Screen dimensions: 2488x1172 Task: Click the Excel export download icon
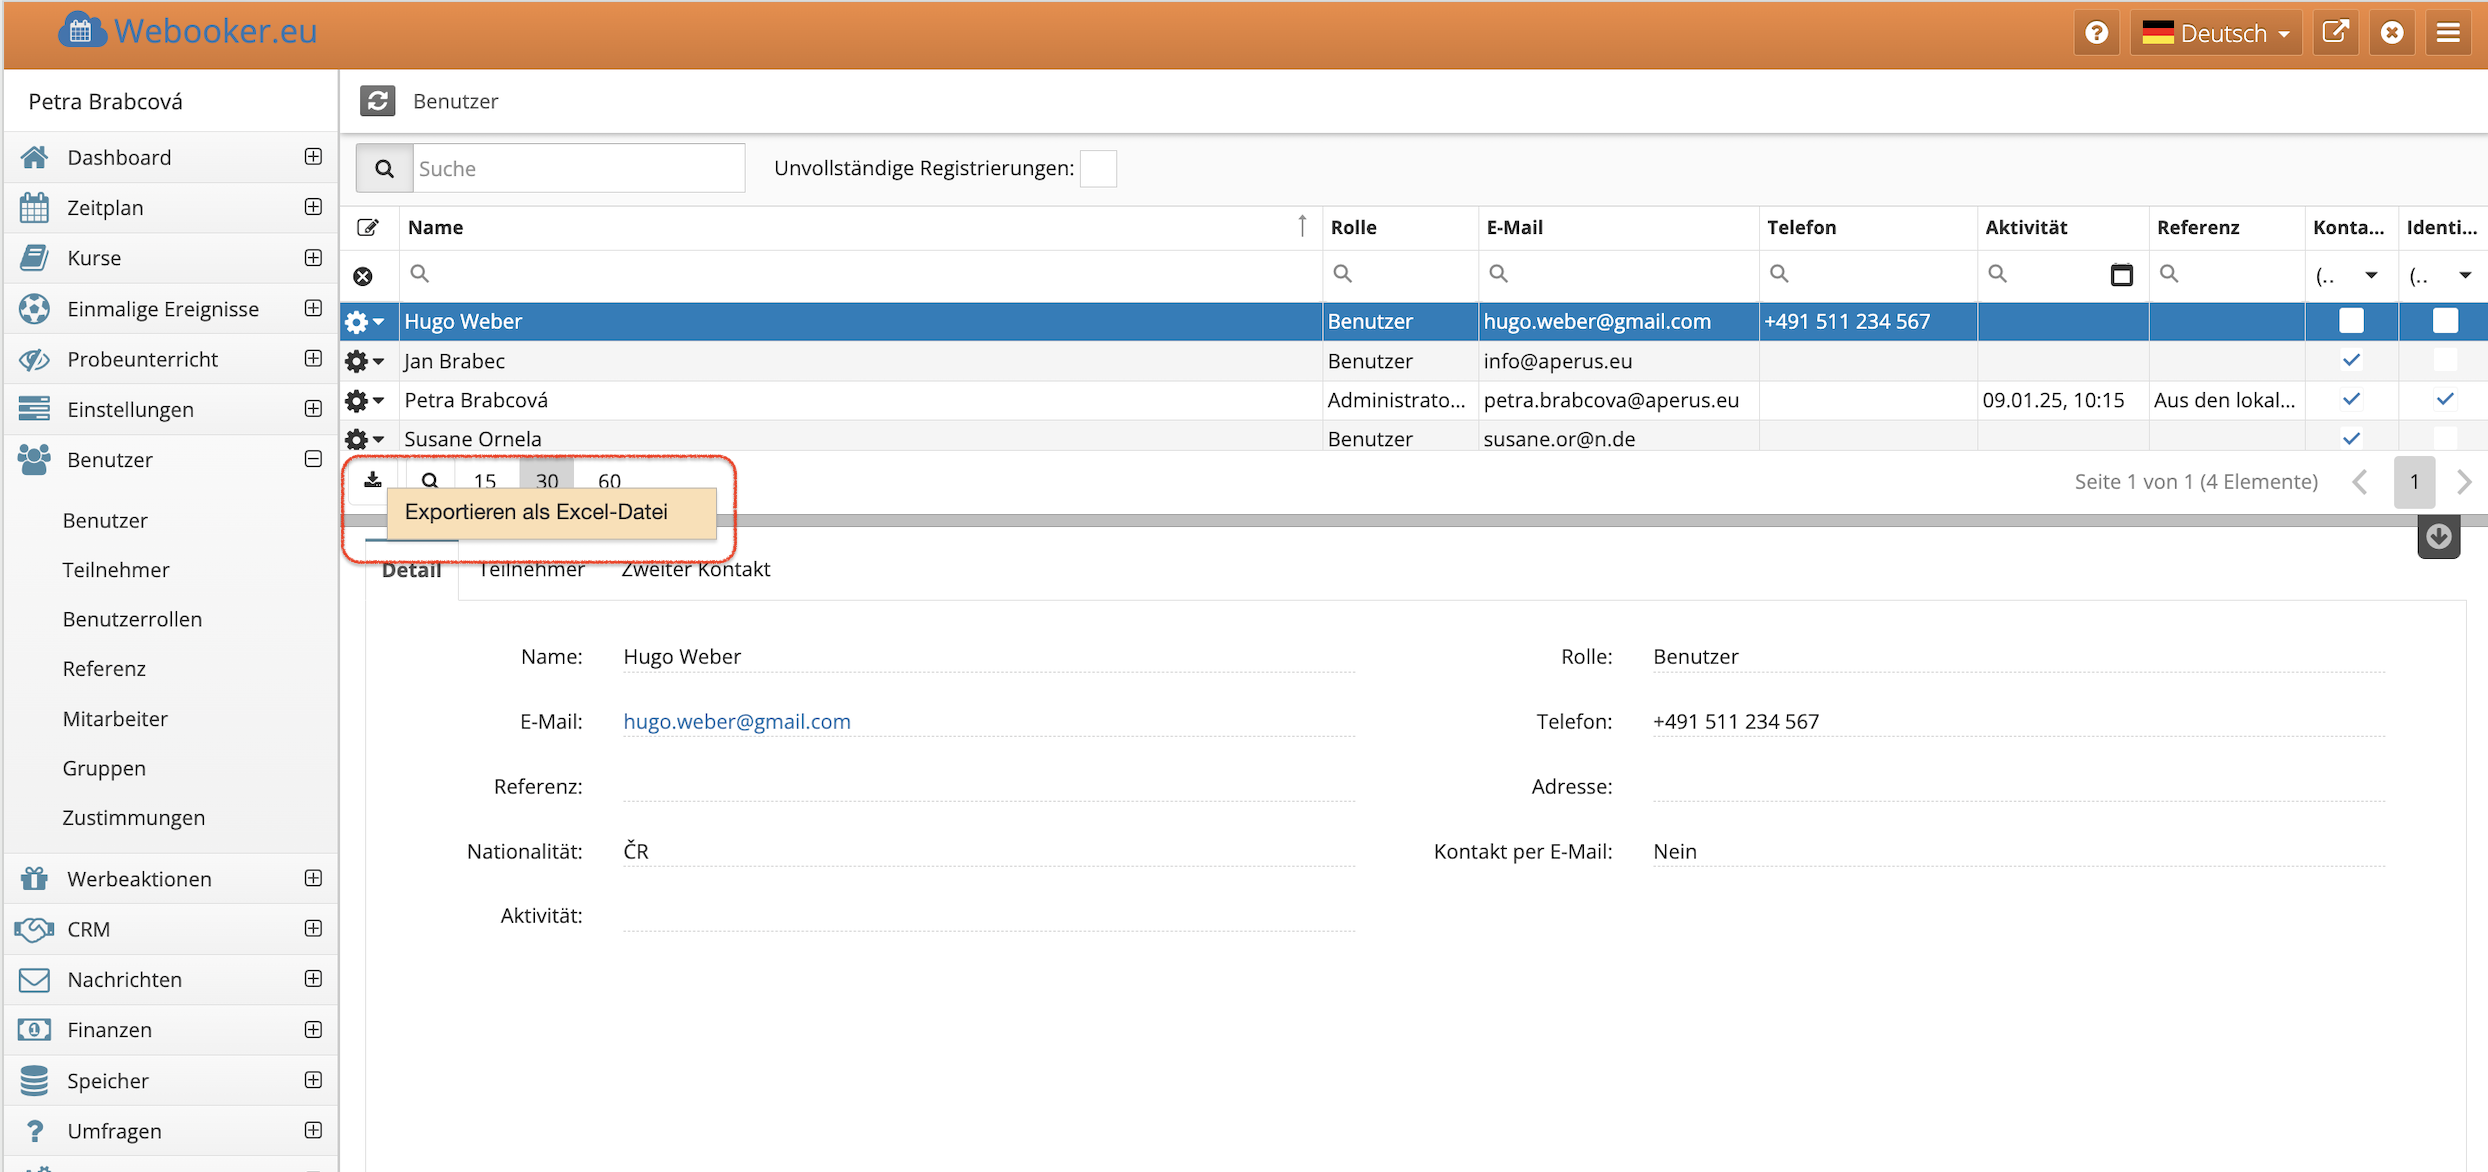373,480
